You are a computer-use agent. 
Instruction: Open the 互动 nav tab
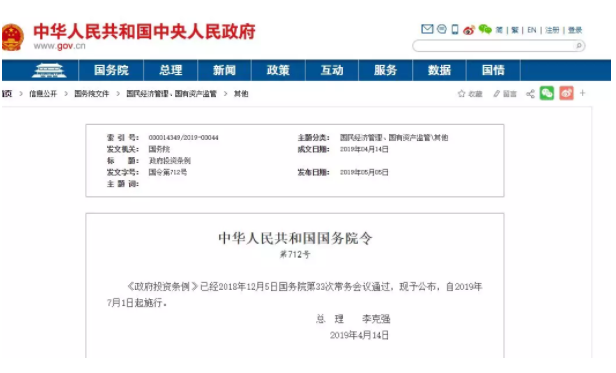click(332, 70)
